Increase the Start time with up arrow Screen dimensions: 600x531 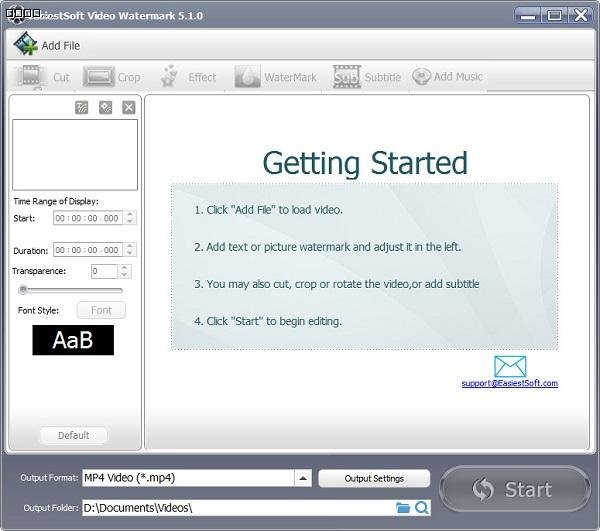click(x=130, y=215)
